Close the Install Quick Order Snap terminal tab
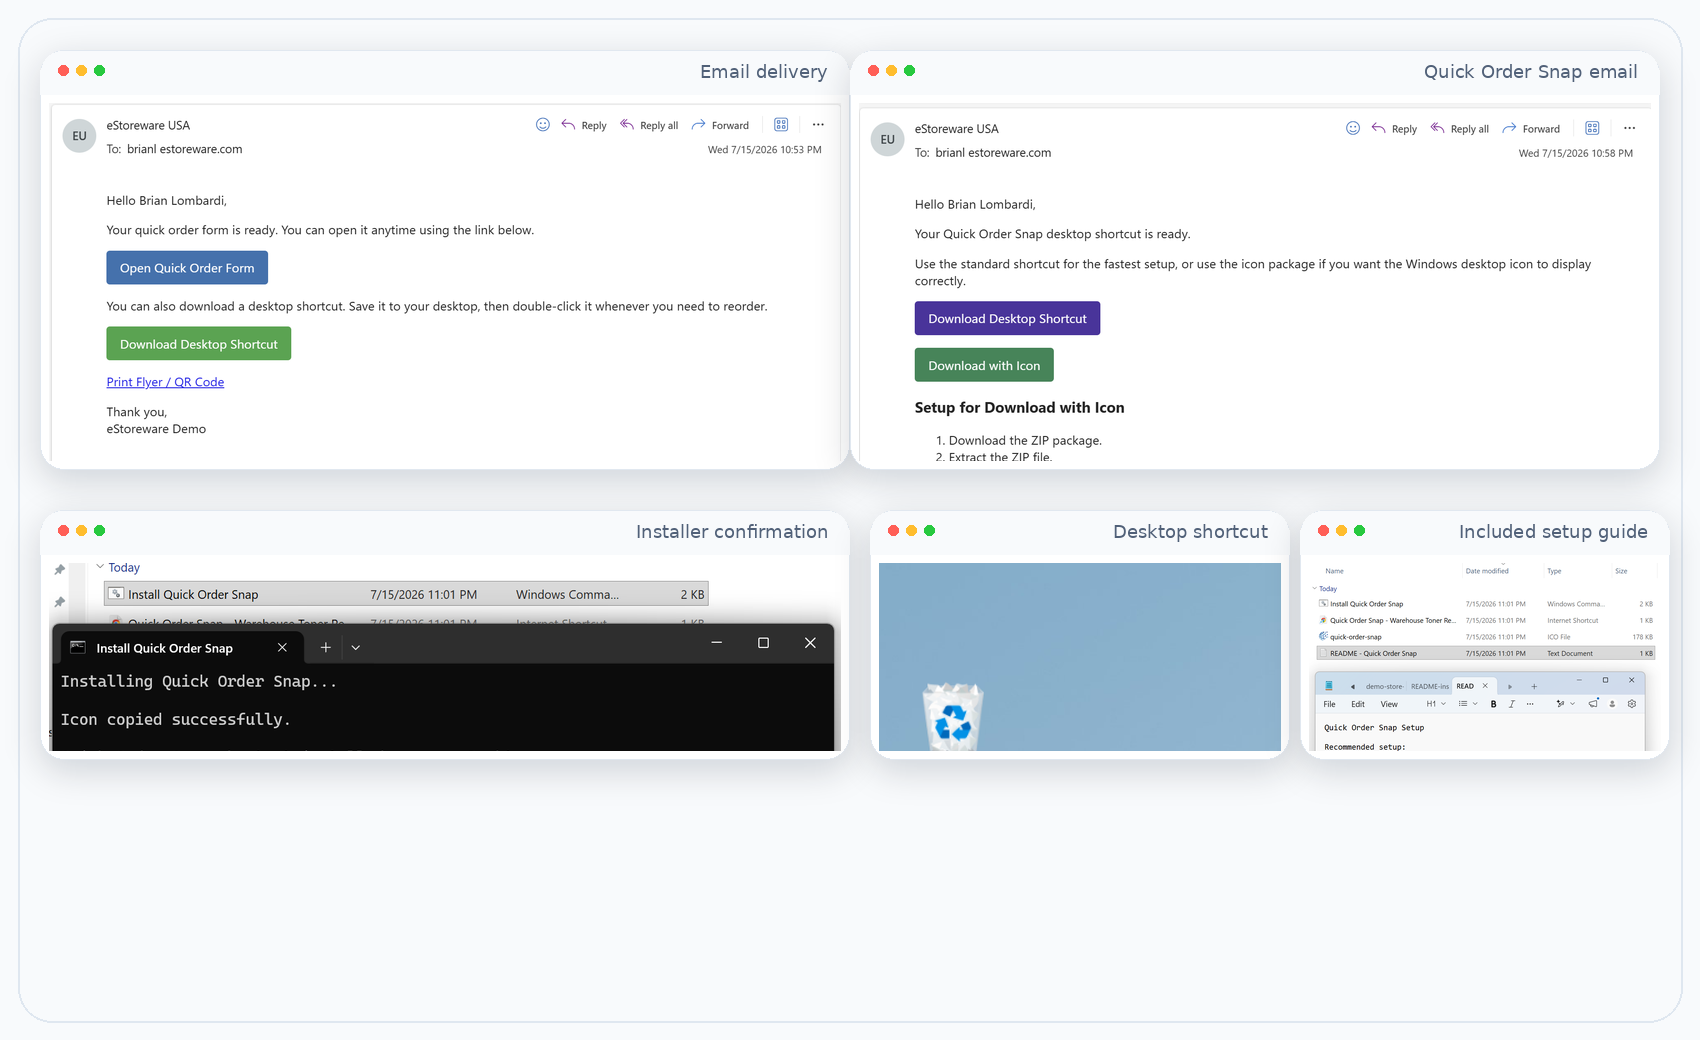This screenshot has height=1040, width=1700. 282,648
